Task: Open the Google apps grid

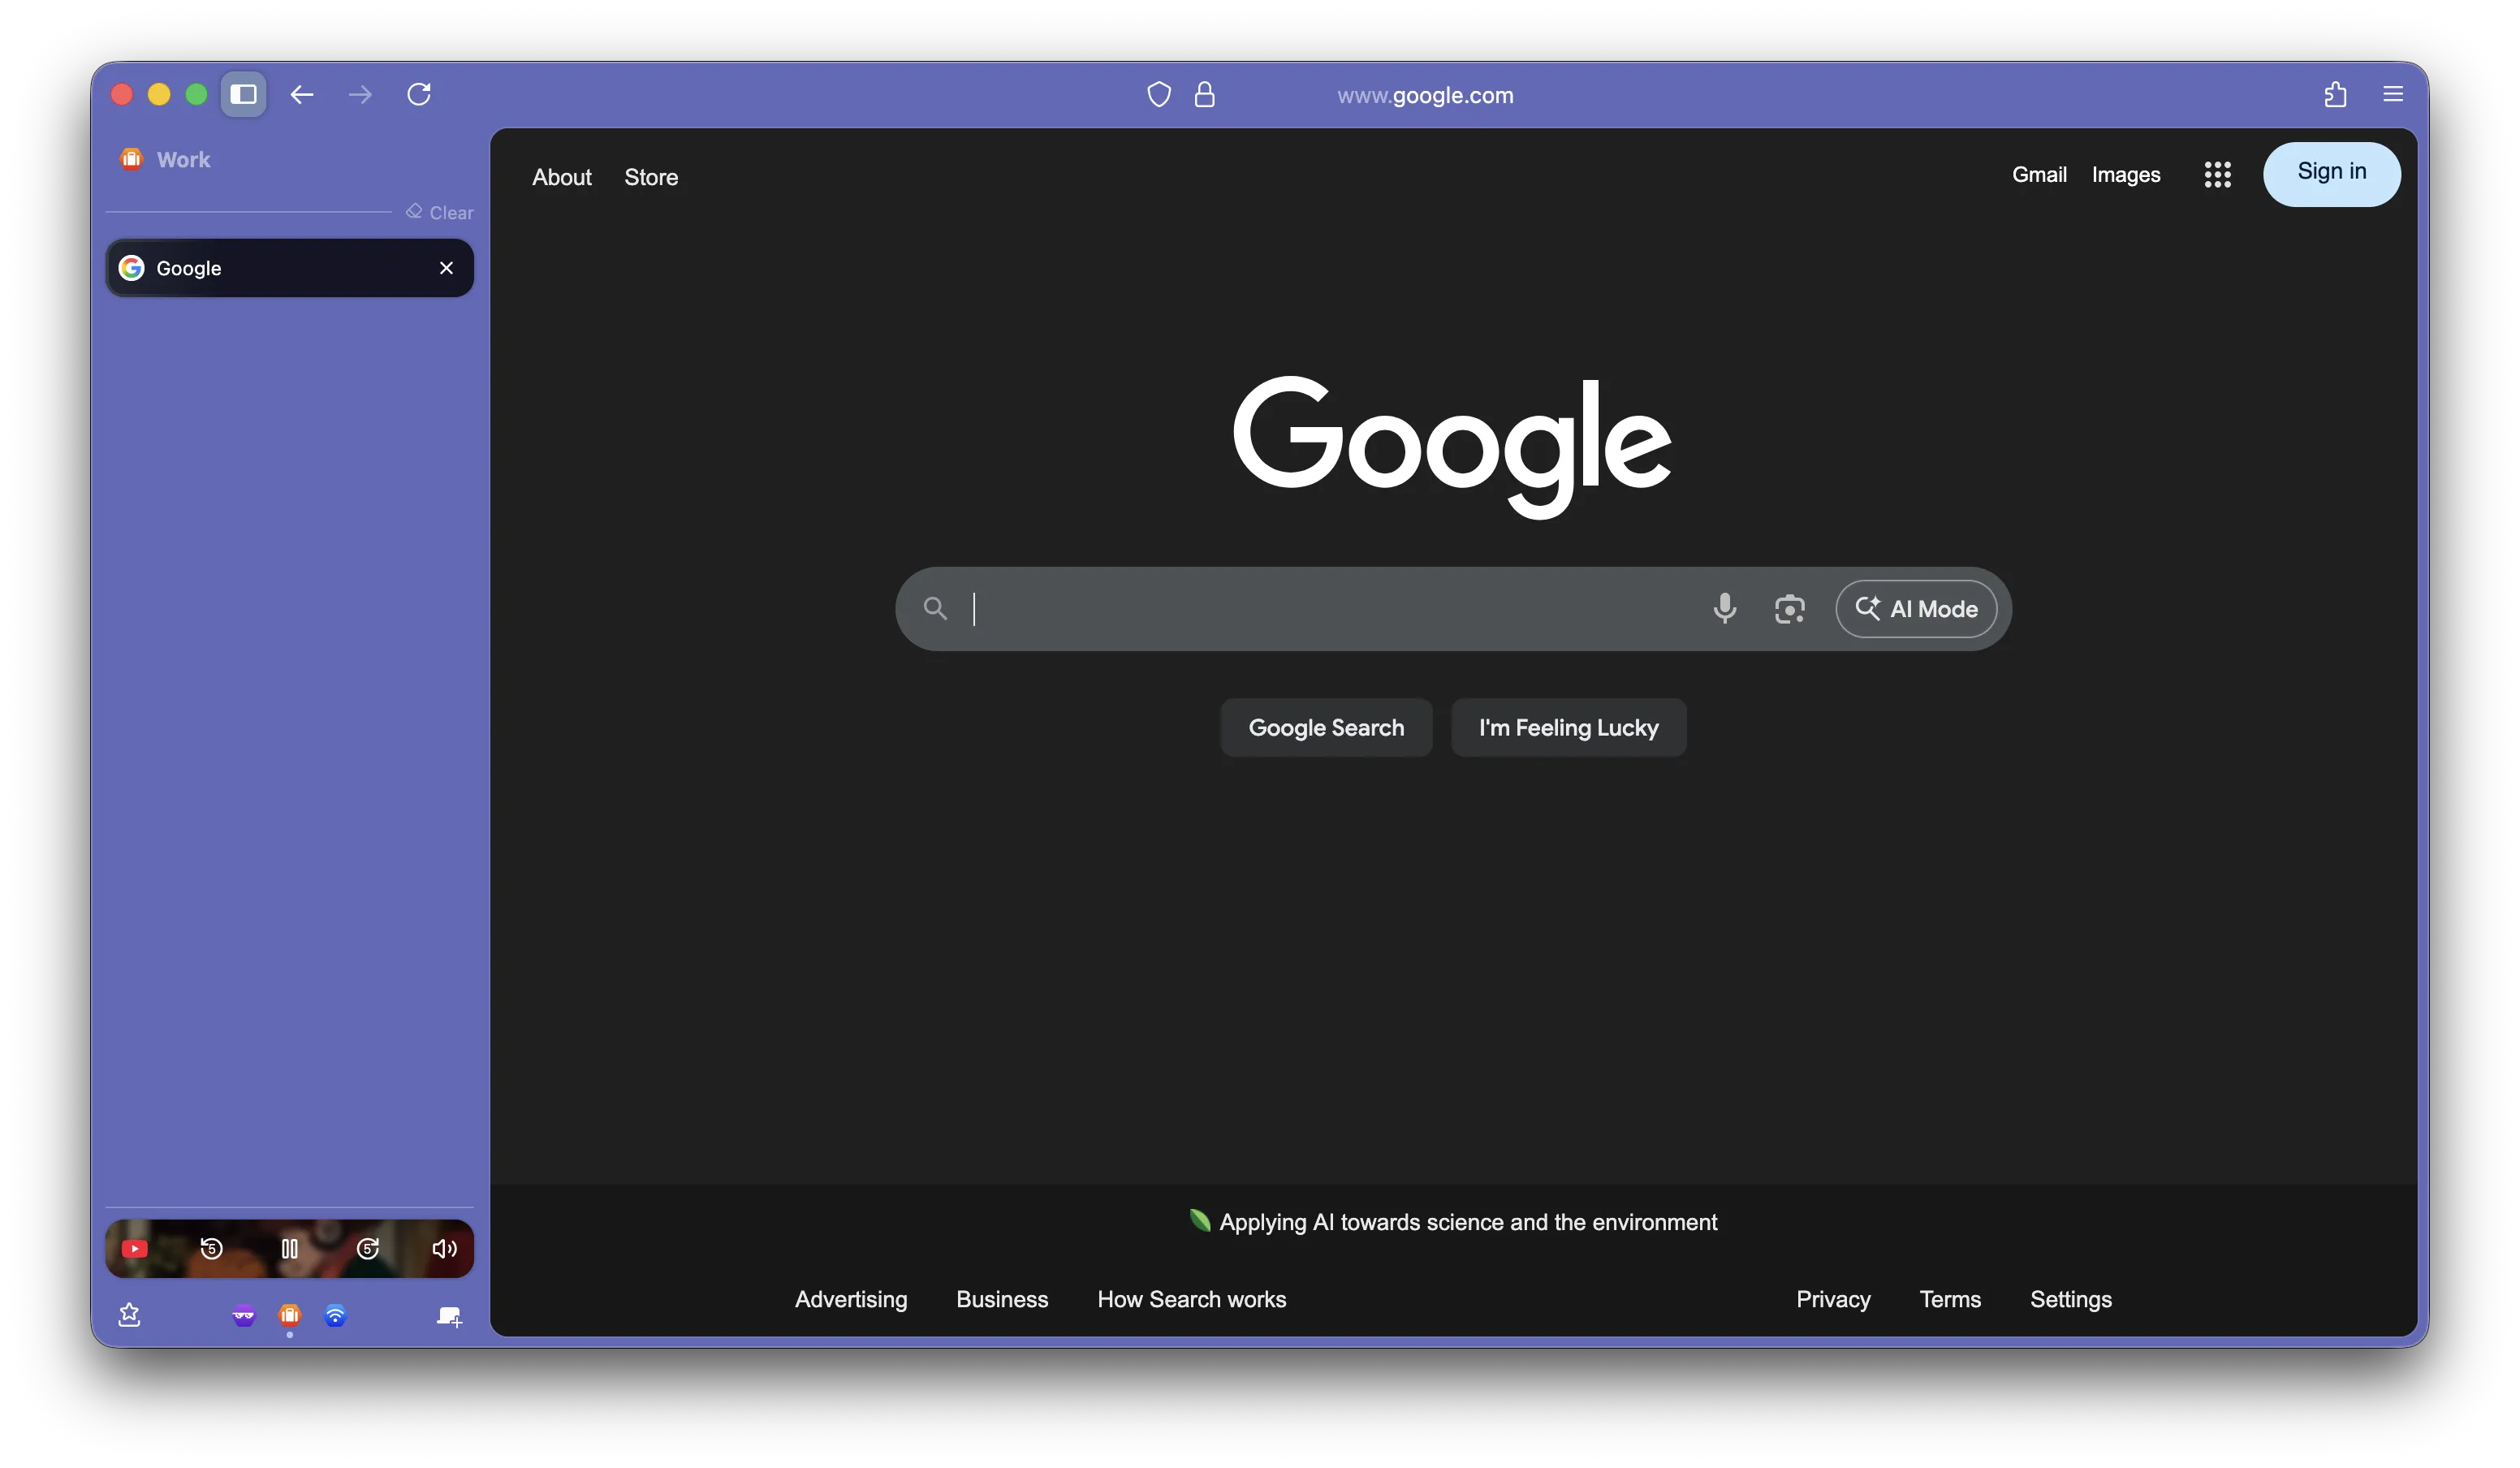Action: (x=2217, y=174)
